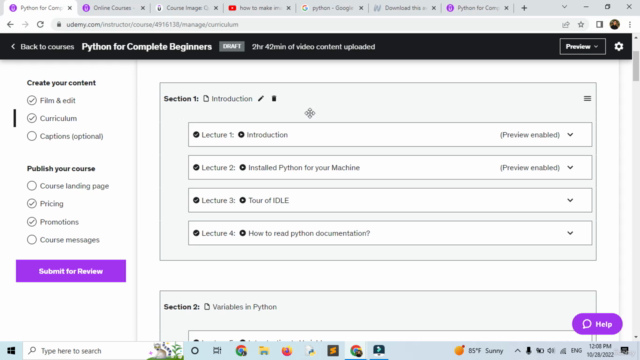
Task: Open Chrome three-dot menu
Action: (630, 24)
